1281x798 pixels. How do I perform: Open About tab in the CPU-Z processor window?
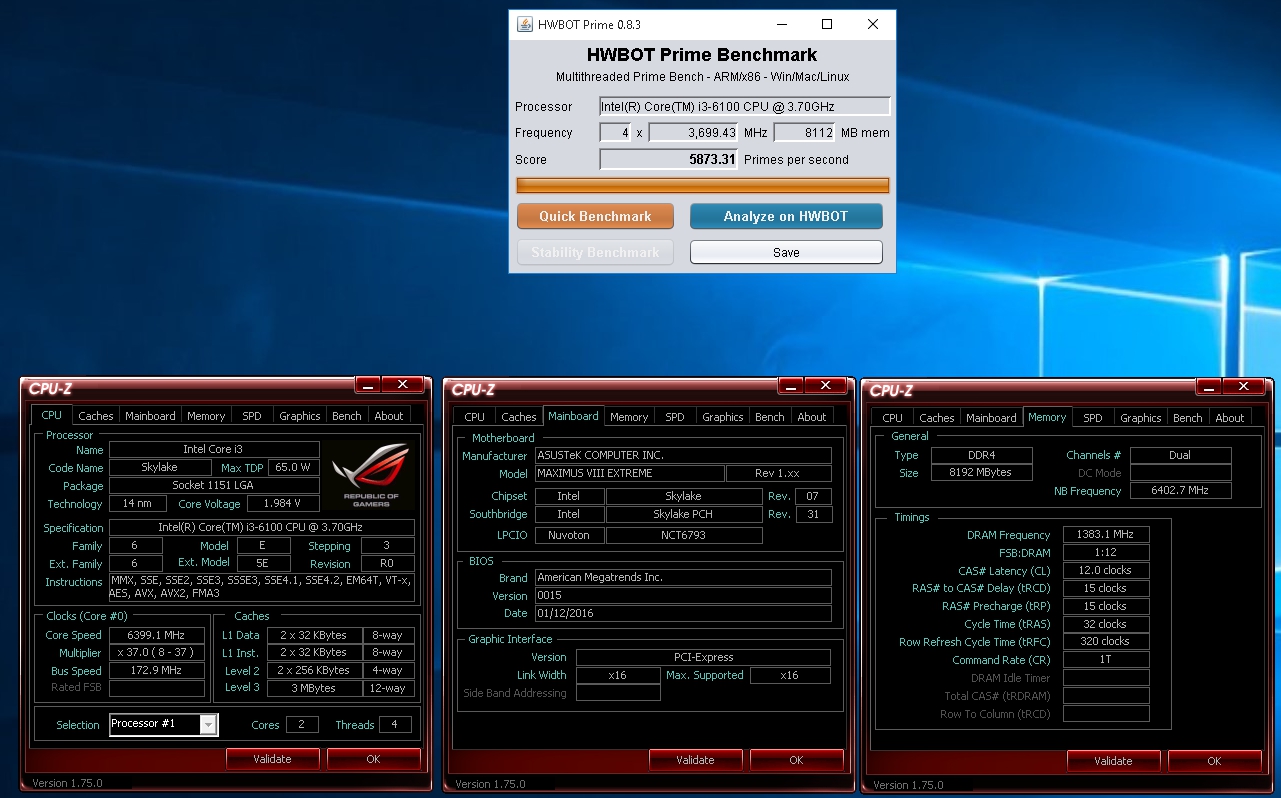389,416
